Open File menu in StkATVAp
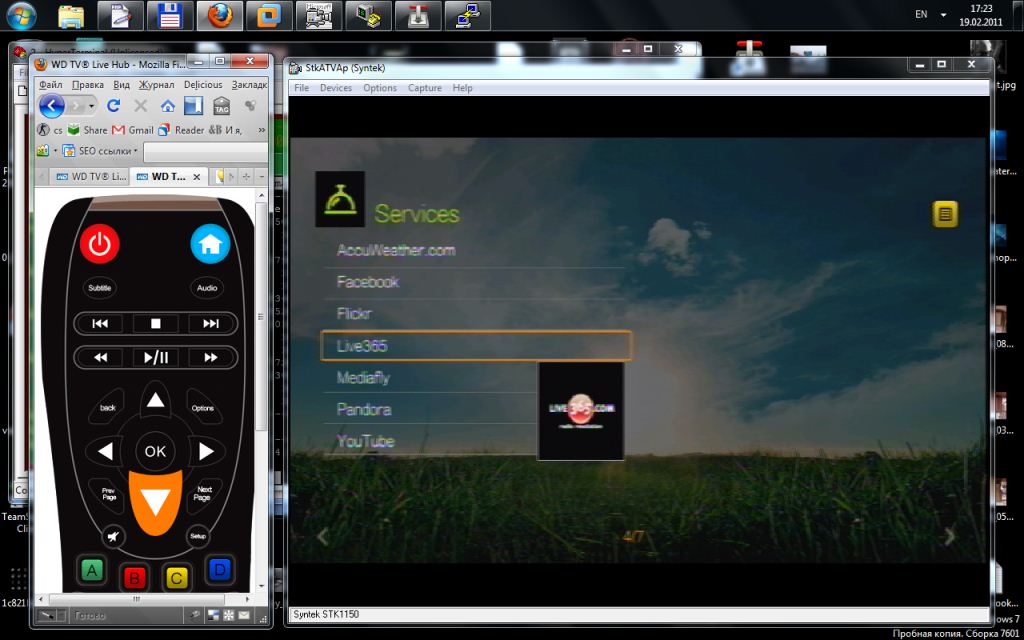 point(302,88)
